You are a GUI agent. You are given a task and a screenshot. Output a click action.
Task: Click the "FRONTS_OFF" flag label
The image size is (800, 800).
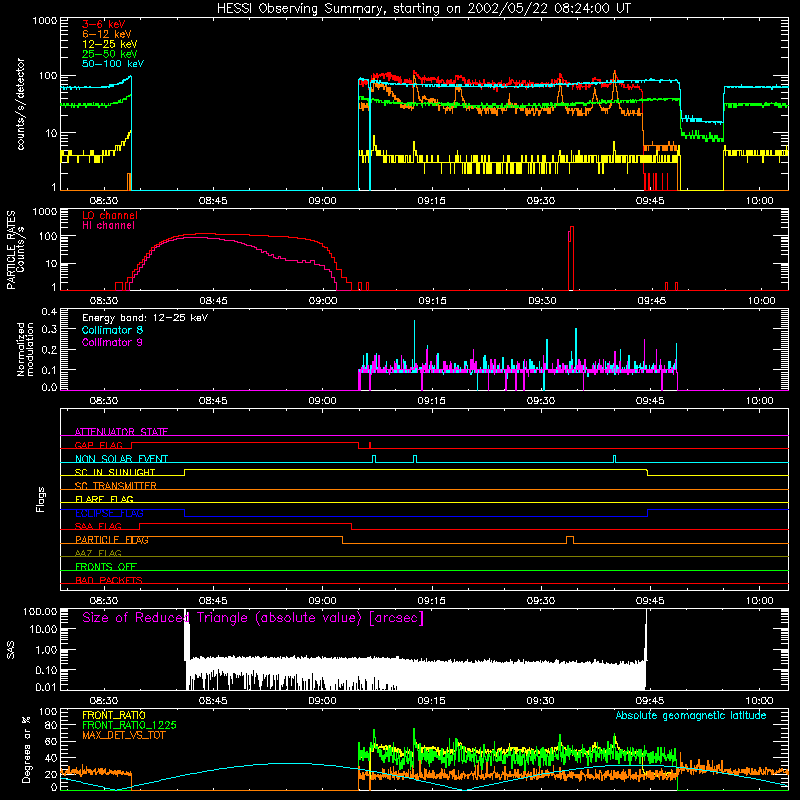tap(106, 567)
